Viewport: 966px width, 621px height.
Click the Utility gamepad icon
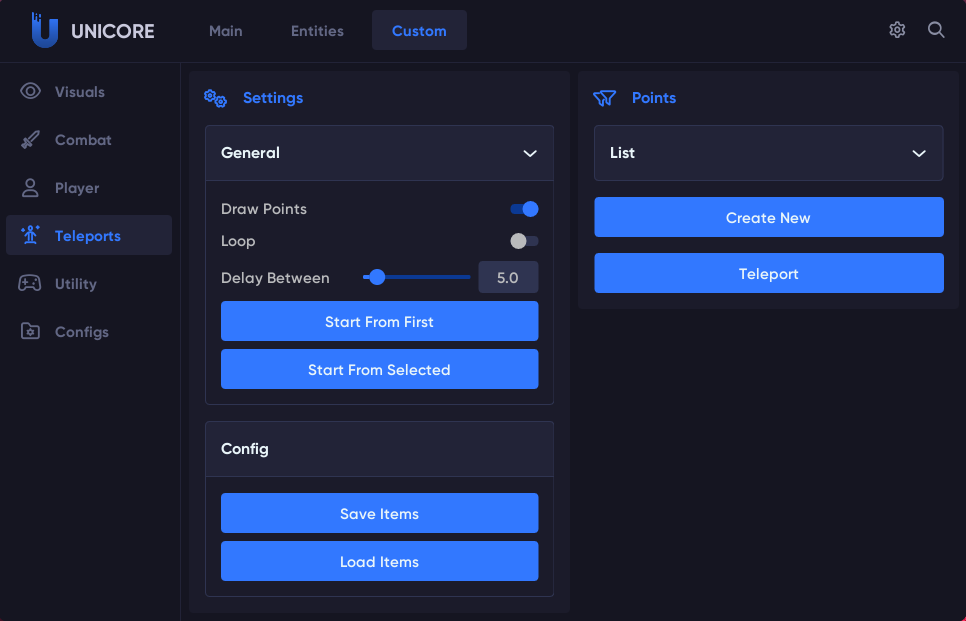[30, 284]
